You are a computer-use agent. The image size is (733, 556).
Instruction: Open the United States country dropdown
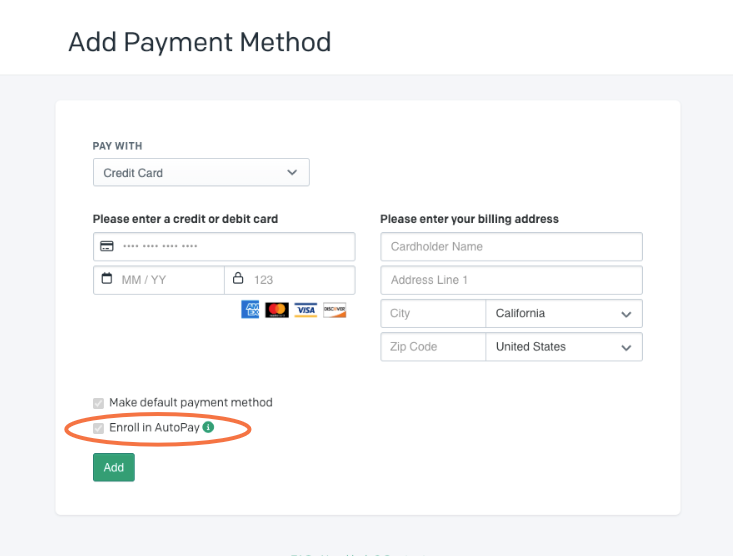[x=563, y=347]
